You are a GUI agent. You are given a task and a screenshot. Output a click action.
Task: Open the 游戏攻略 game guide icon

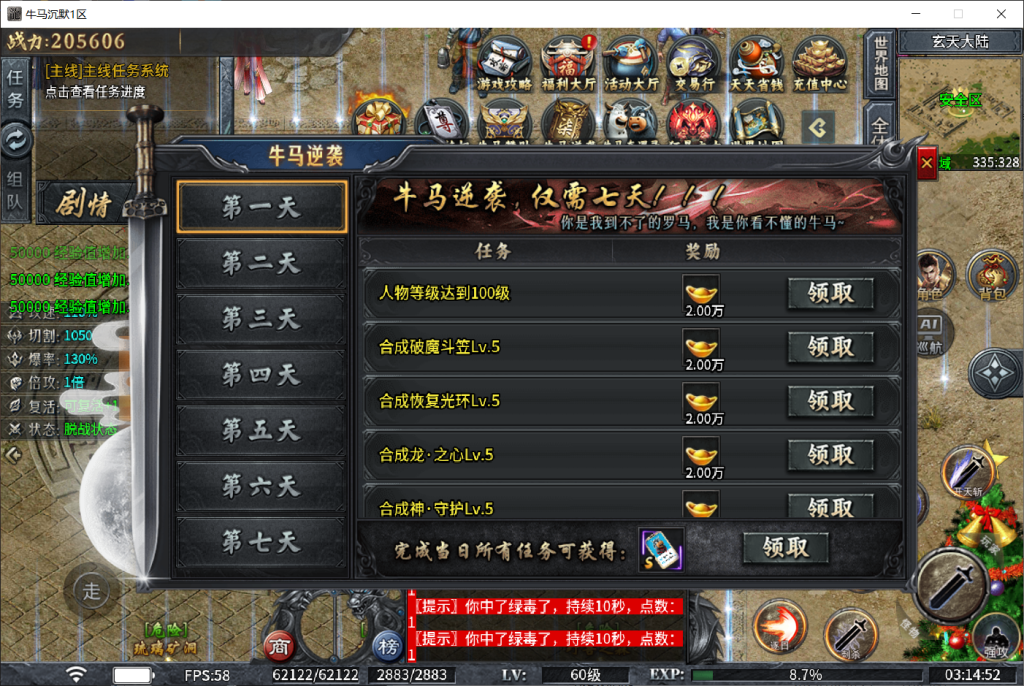504,63
